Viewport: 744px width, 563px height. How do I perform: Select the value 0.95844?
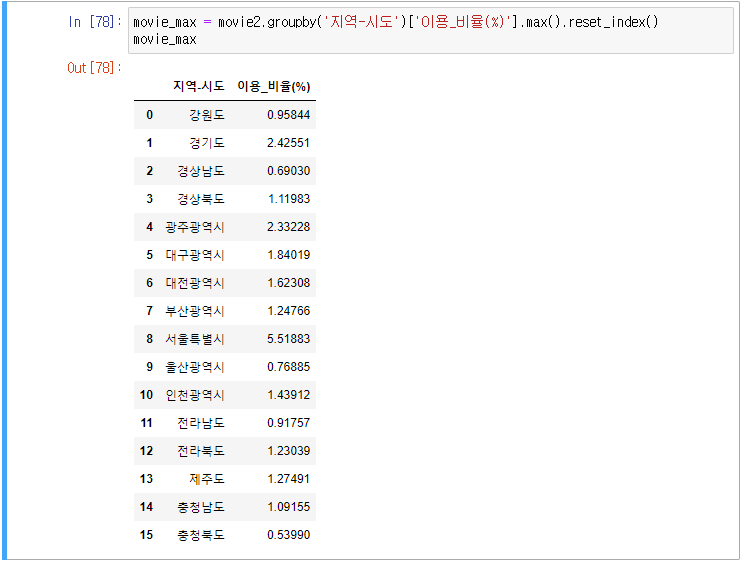288,115
